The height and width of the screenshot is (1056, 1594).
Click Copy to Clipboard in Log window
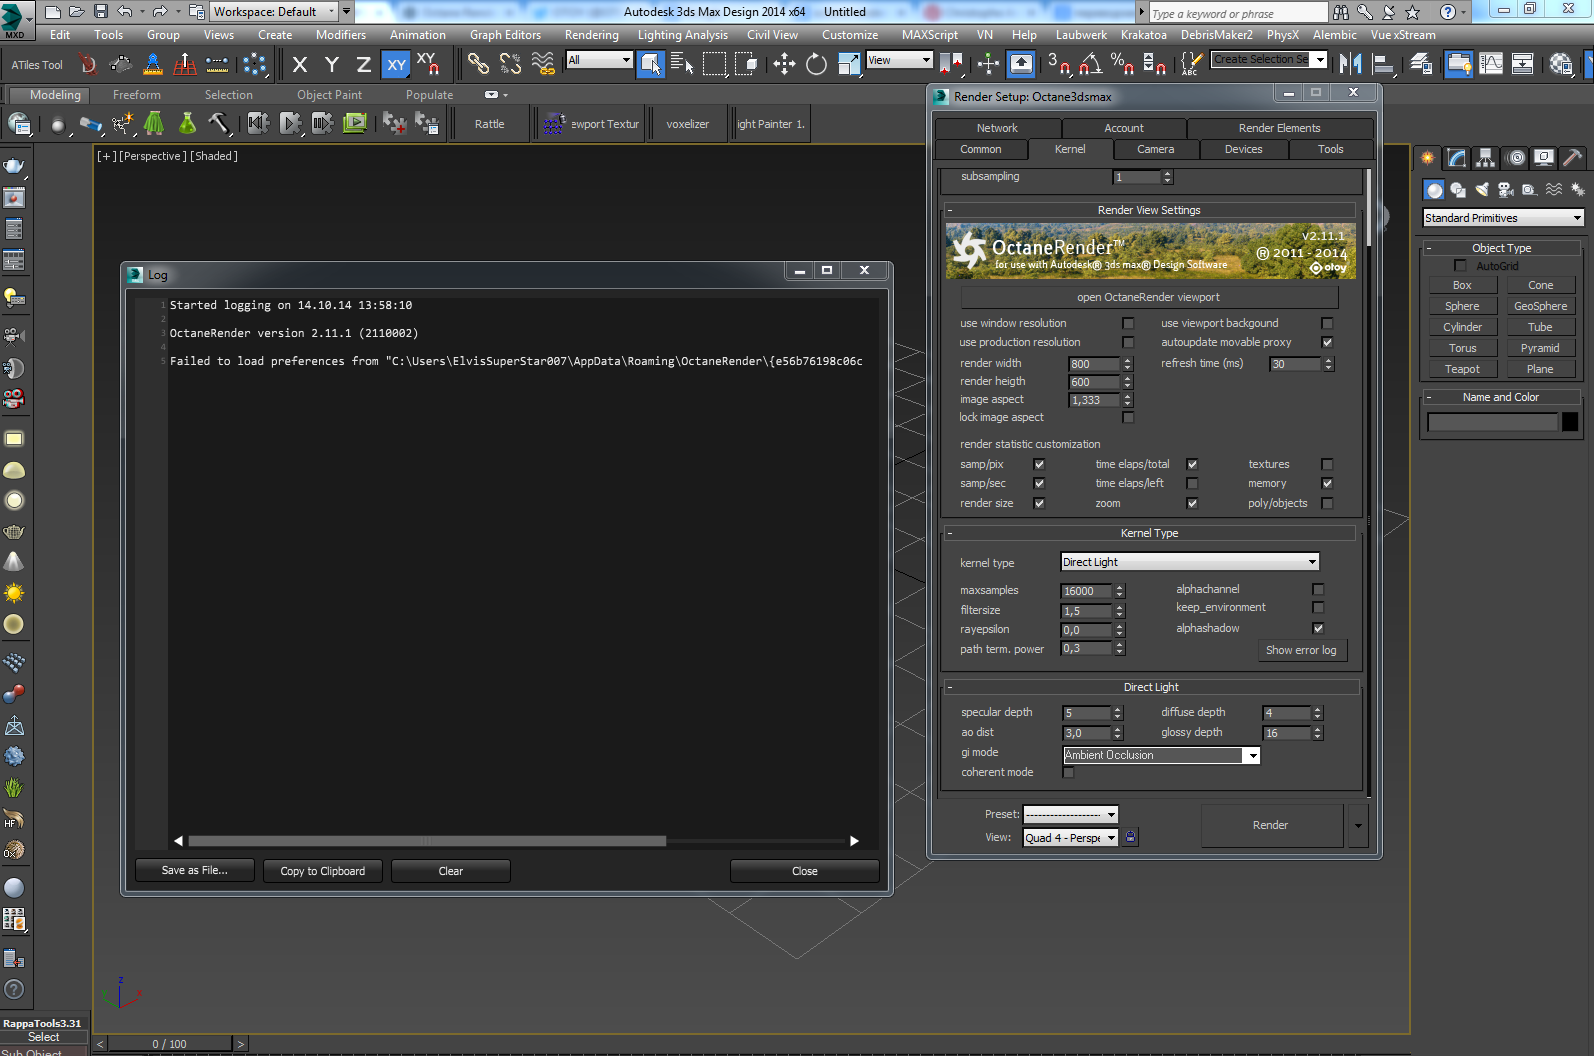(322, 871)
